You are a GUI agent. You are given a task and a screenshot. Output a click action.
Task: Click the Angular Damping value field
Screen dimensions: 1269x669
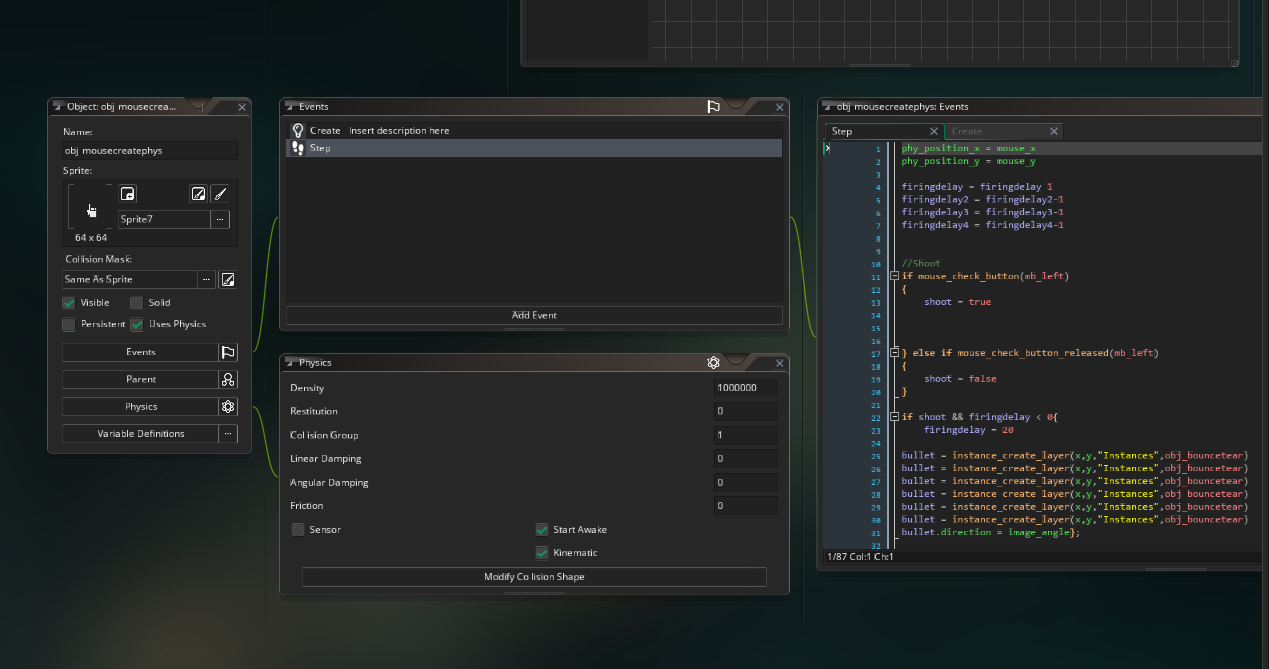[x=745, y=482]
